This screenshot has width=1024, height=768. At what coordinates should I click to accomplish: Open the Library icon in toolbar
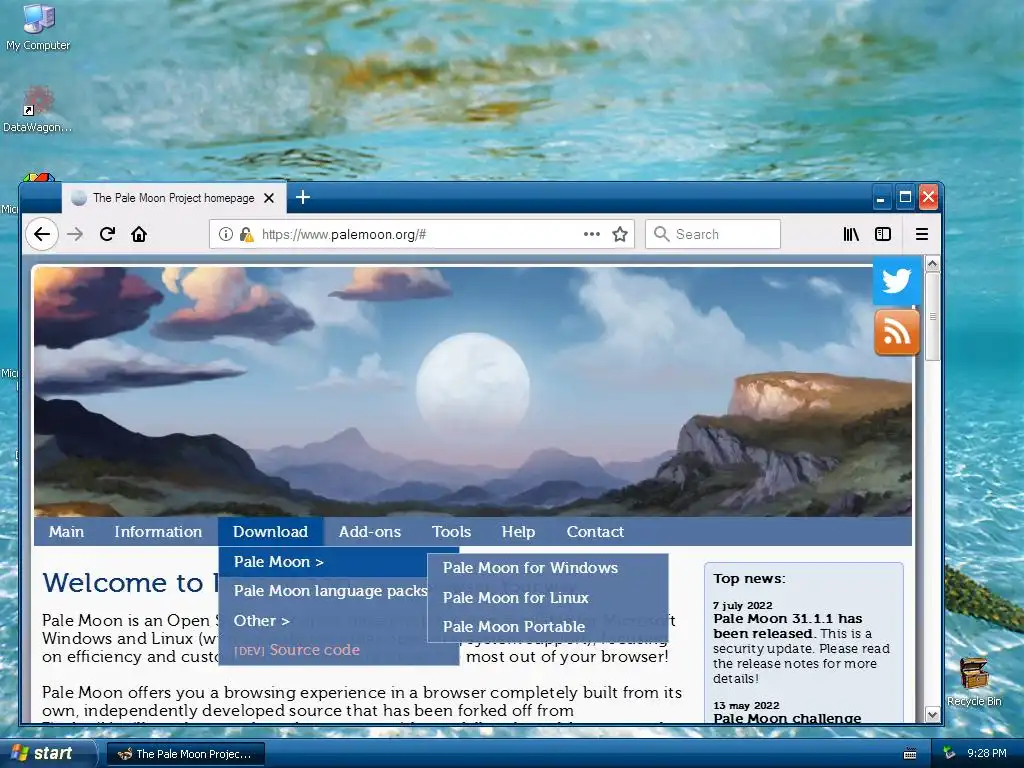[x=851, y=234]
